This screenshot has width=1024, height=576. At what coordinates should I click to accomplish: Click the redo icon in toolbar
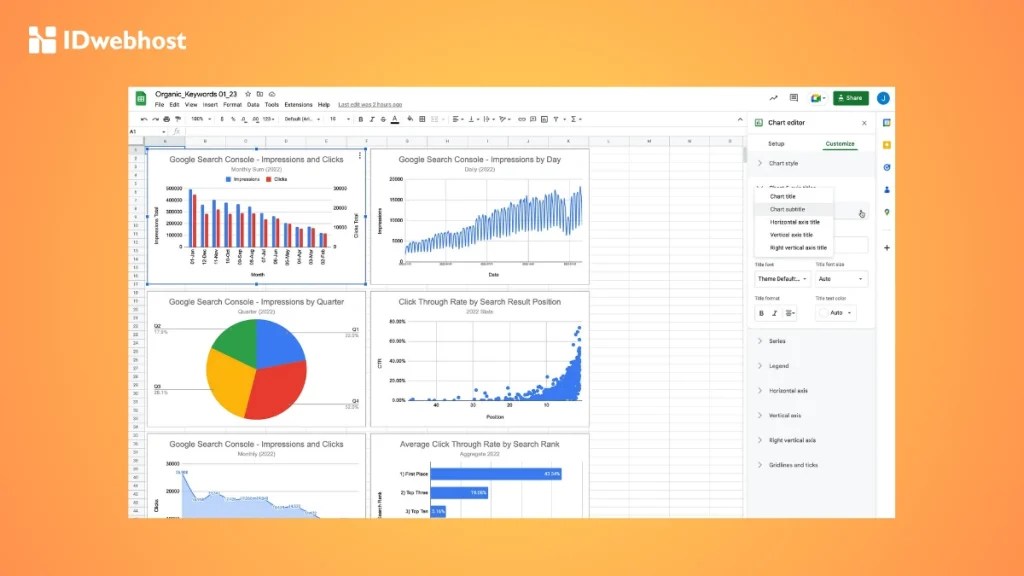pos(155,120)
